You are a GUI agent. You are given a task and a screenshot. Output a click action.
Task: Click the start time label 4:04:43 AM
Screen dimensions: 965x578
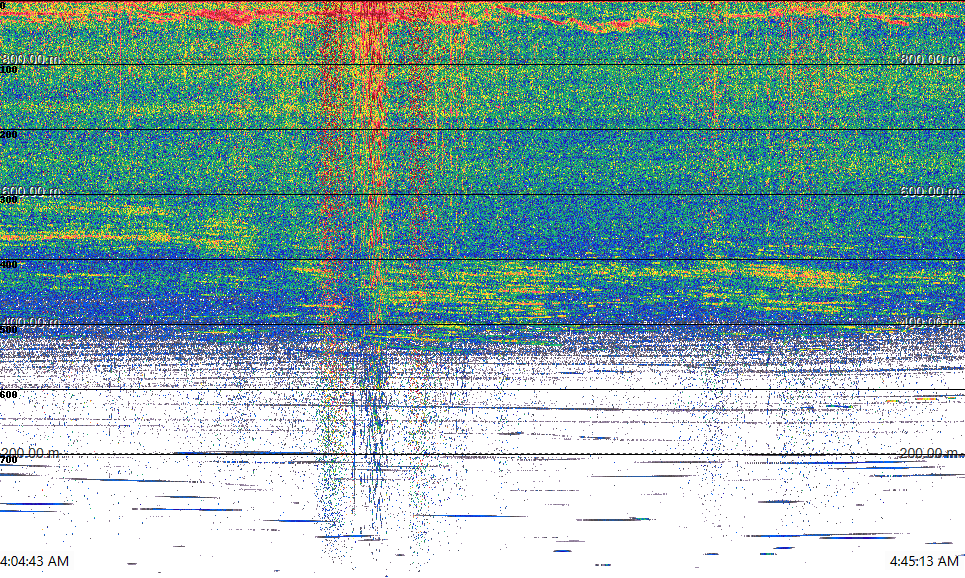point(34,561)
